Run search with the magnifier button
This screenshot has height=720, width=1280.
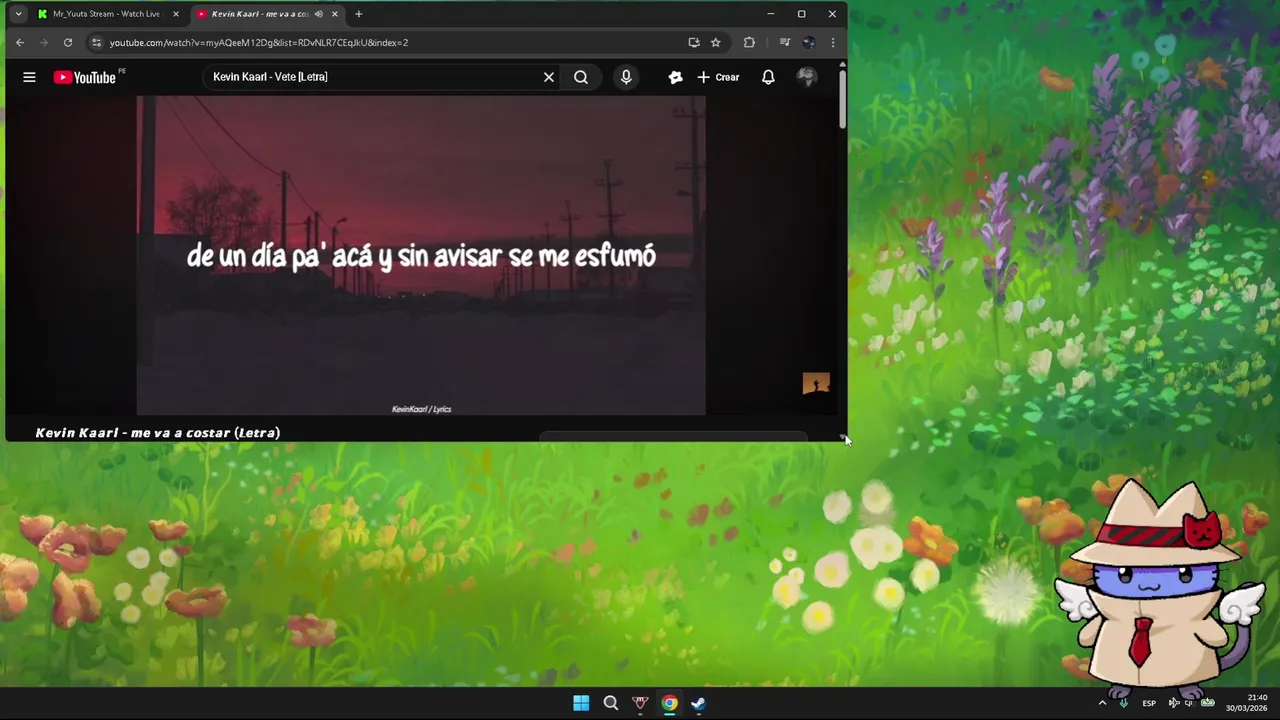point(581,77)
